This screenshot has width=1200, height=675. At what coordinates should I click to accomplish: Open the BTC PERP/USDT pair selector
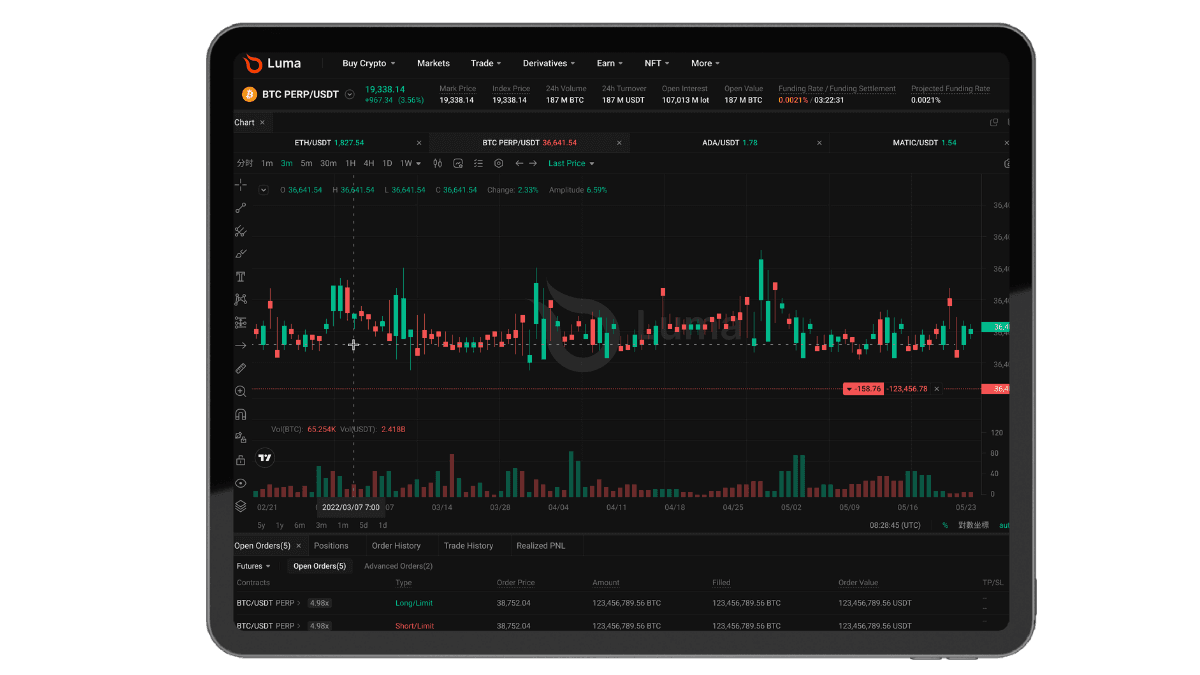349,95
